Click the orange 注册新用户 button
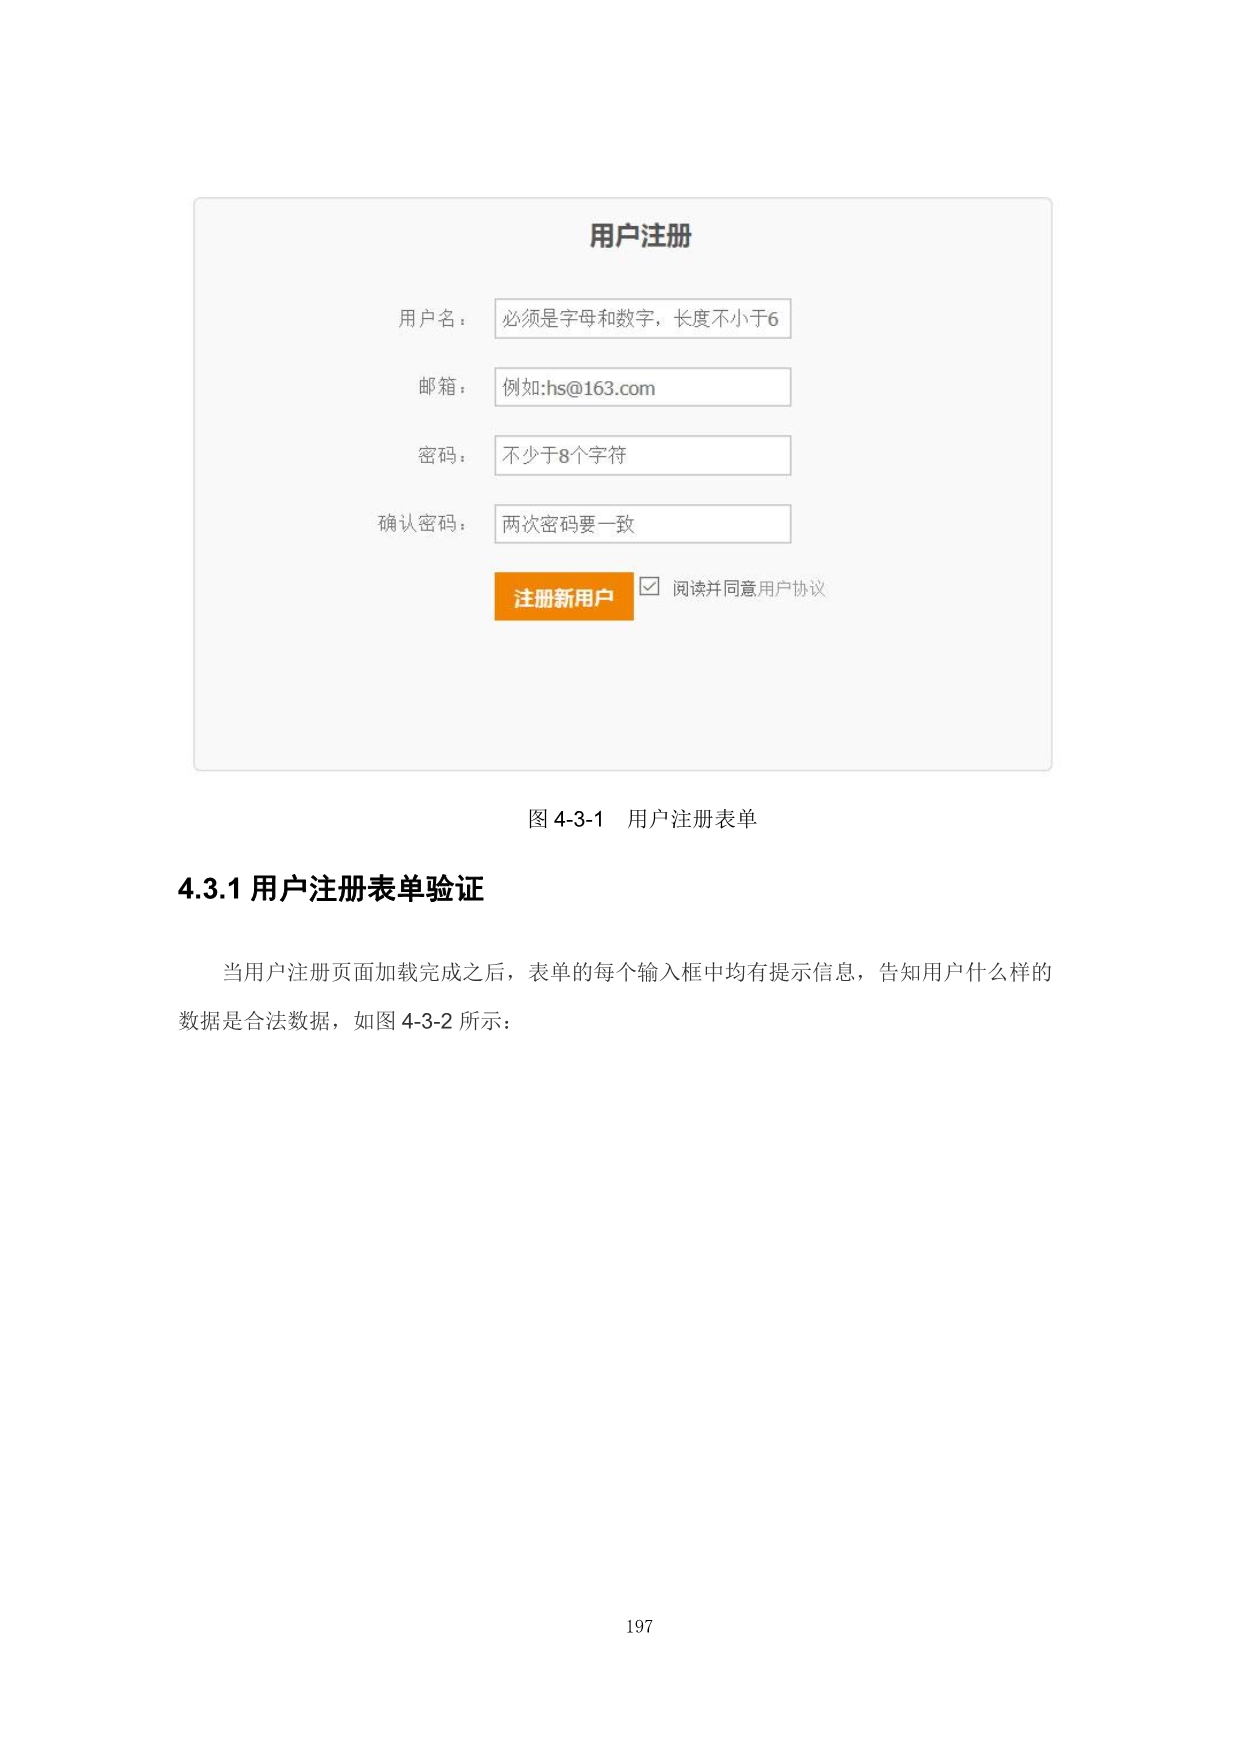Image resolution: width=1240 pixels, height=1753 pixels. [564, 597]
